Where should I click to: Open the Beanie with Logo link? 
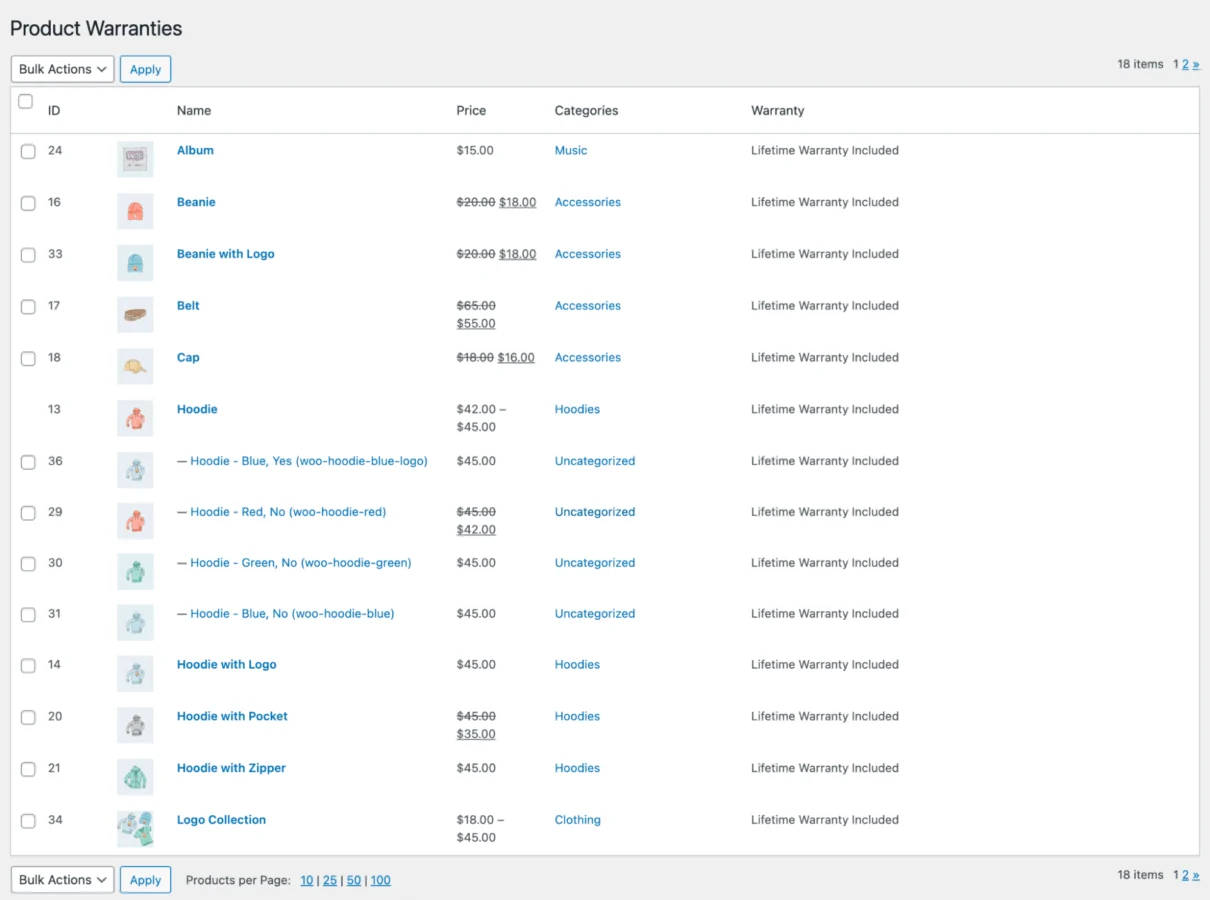point(225,254)
